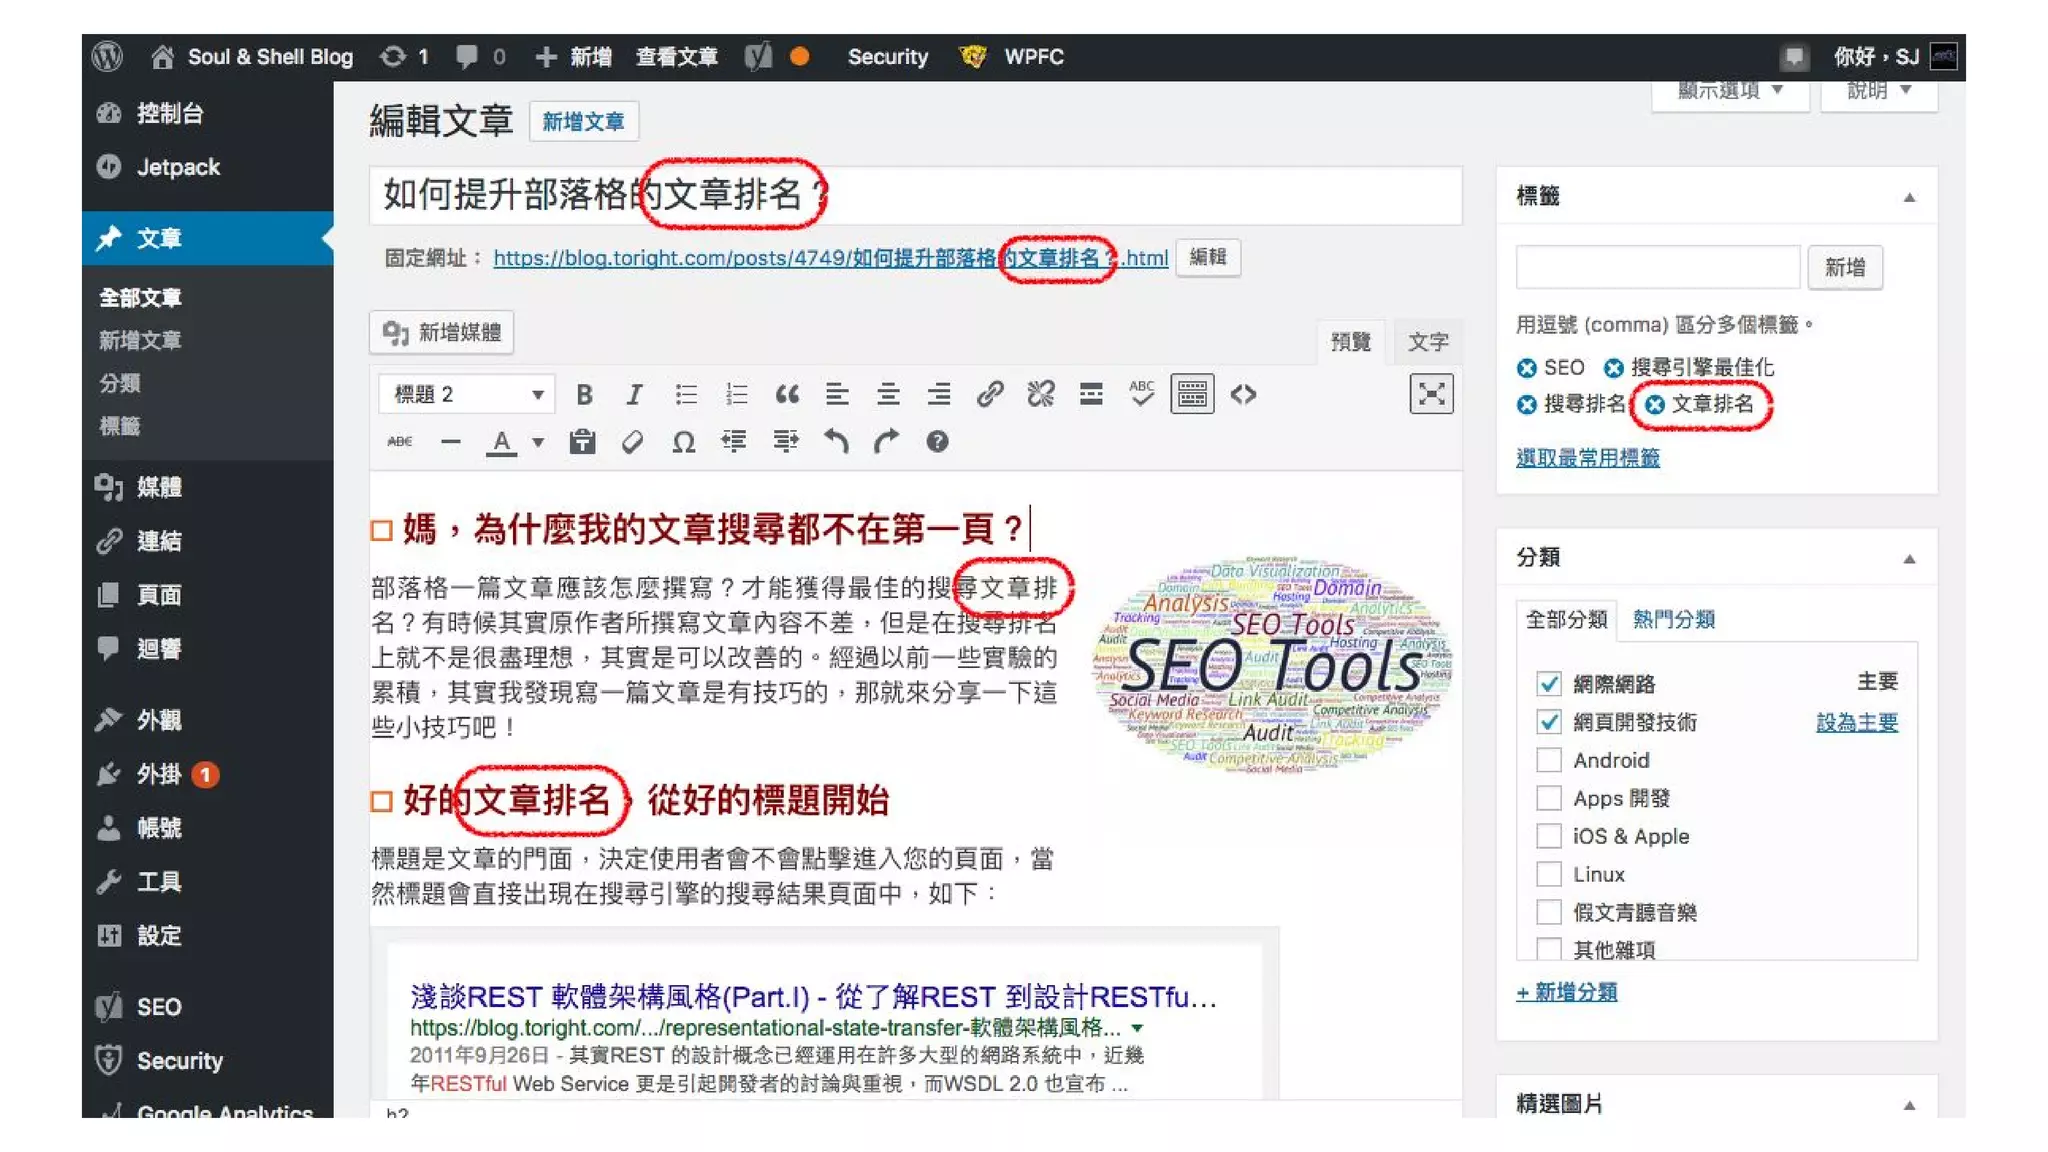The height and width of the screenshot is (1152, 2048).
Task: Uncheck the 網際網路 category checkbox
Action: pos(1548,684)
